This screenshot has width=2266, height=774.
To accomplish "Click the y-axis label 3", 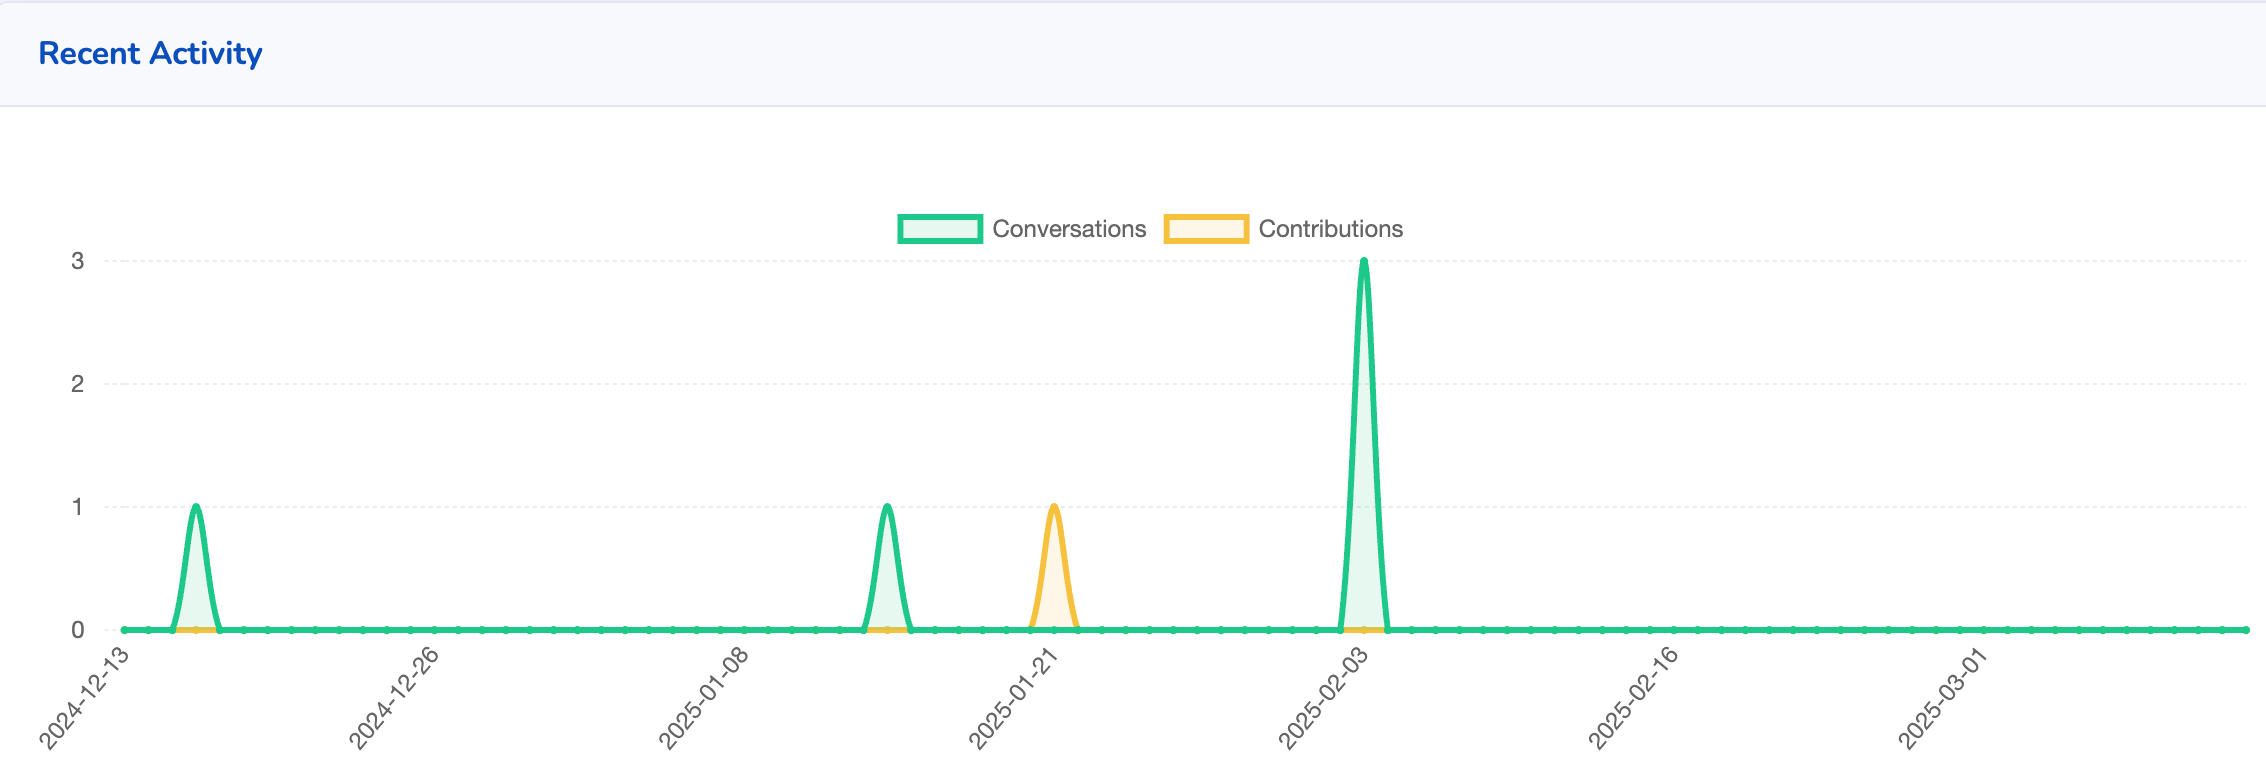I will 77,261.
